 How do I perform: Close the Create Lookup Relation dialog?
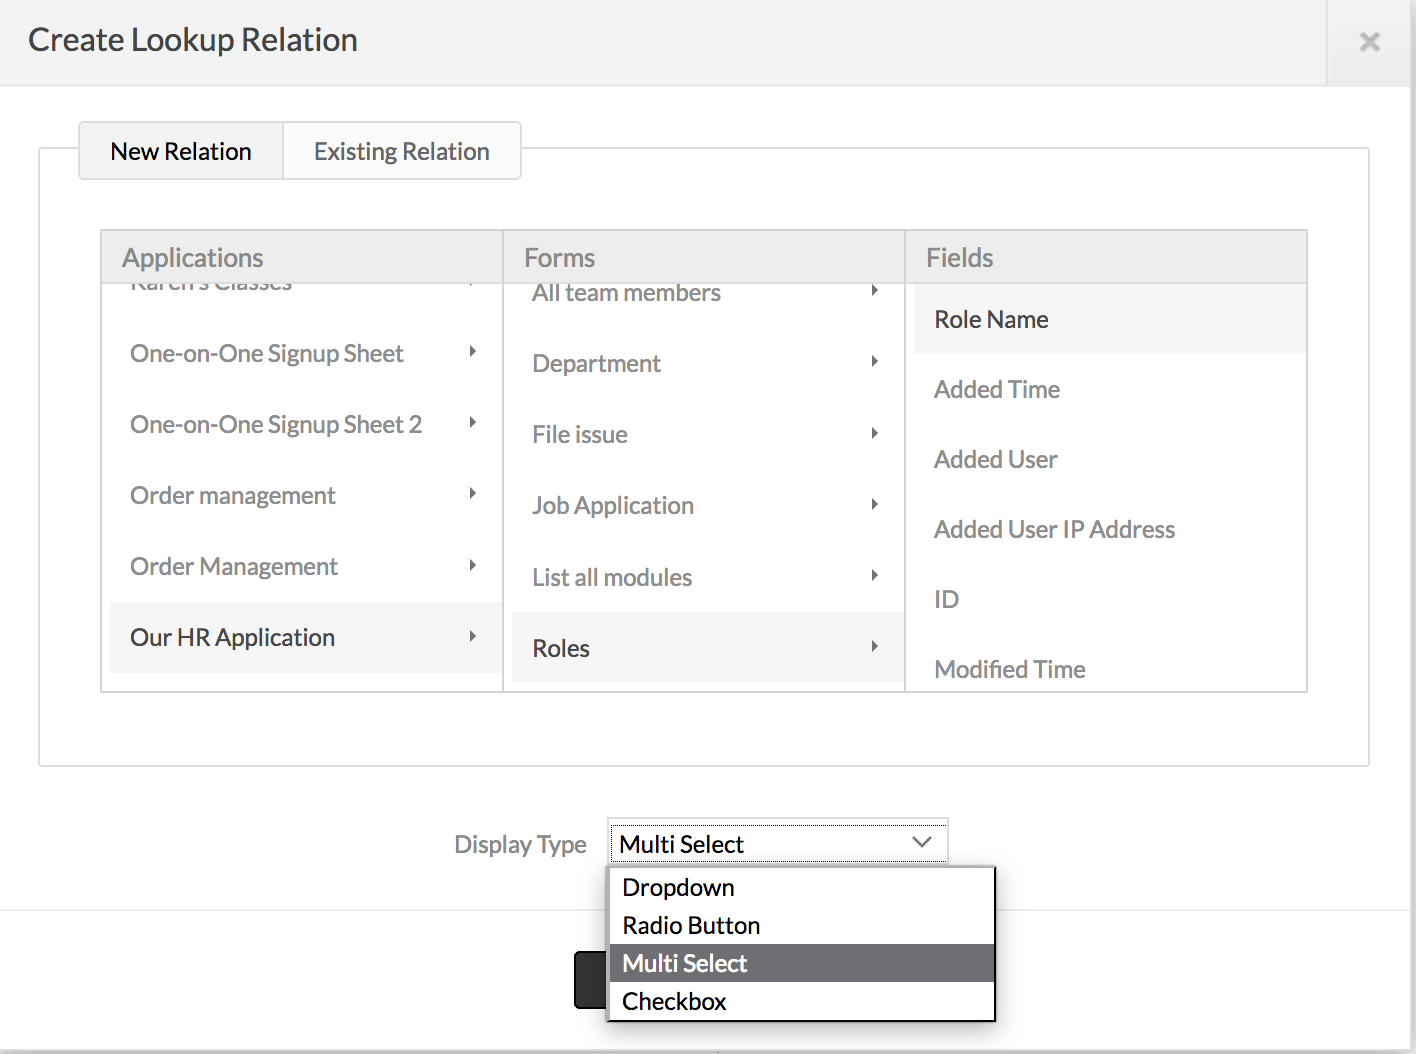pyautogui.click(x=1369, y=42)
